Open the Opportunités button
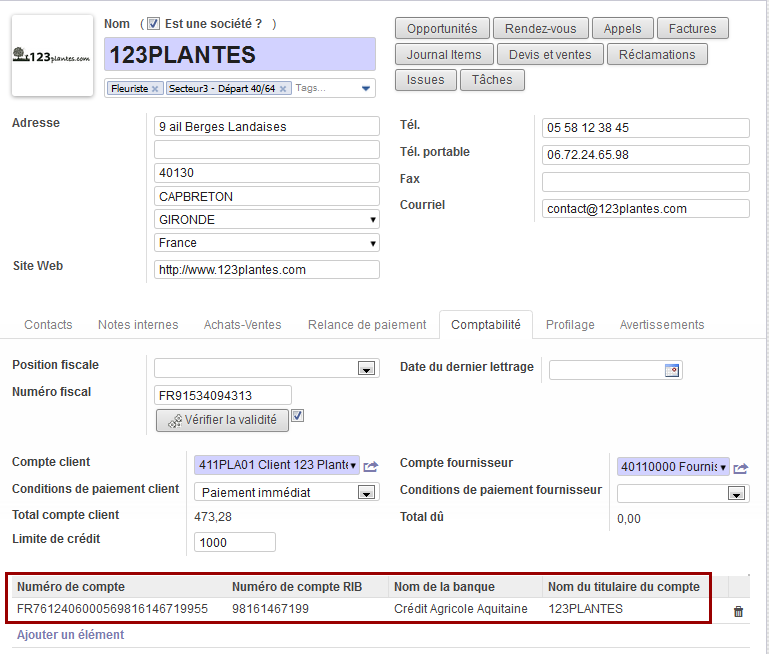769x654 pixels. pos(442,28)
